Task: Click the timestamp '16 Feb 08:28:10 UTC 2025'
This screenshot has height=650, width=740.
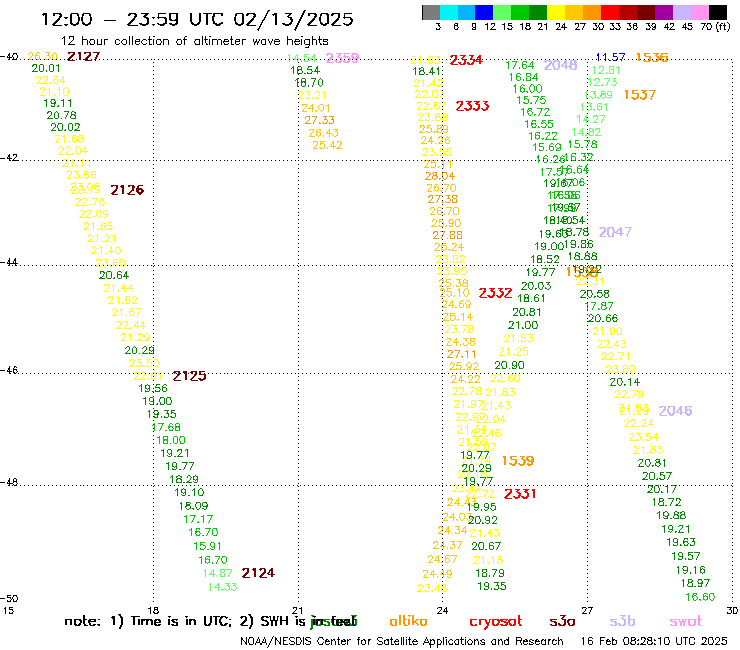Action: tap(654, 642)
